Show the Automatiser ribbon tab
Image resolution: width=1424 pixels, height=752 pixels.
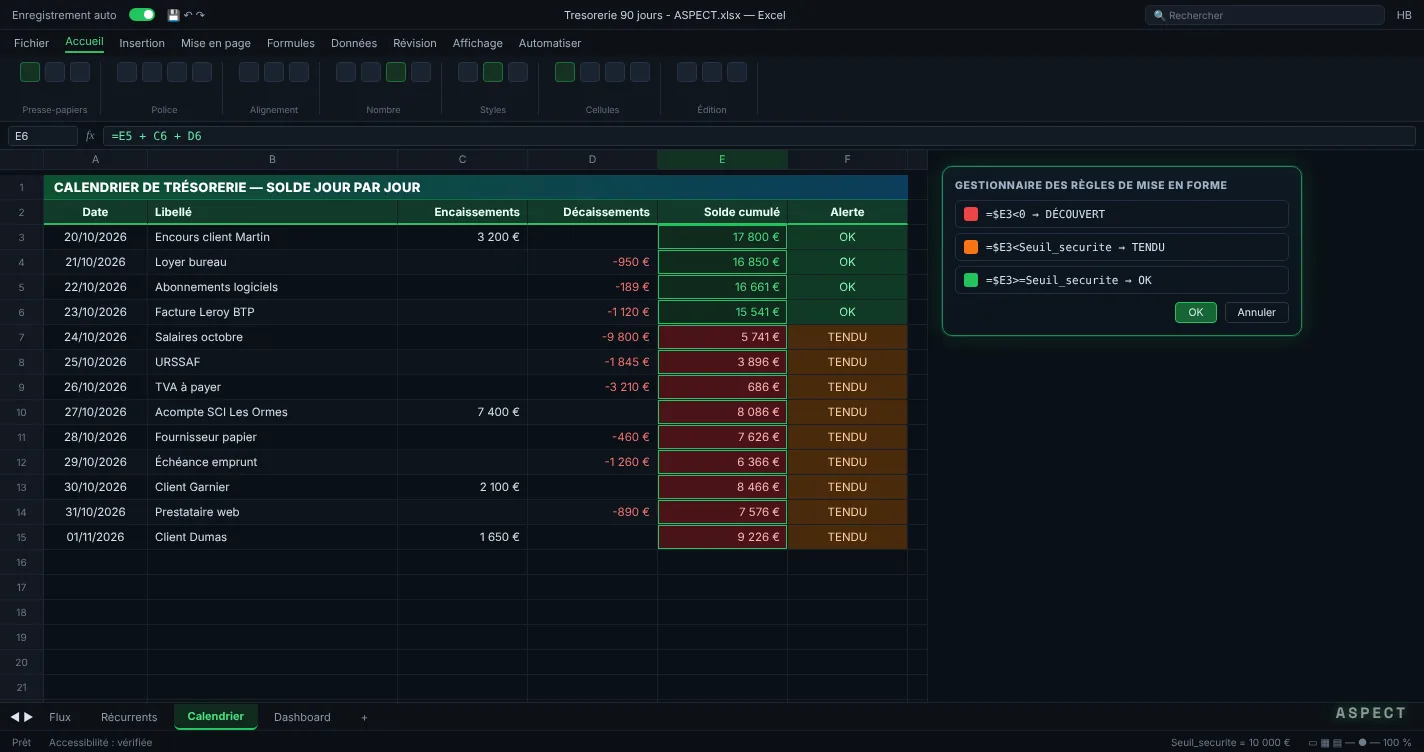(x=550, y=43)
